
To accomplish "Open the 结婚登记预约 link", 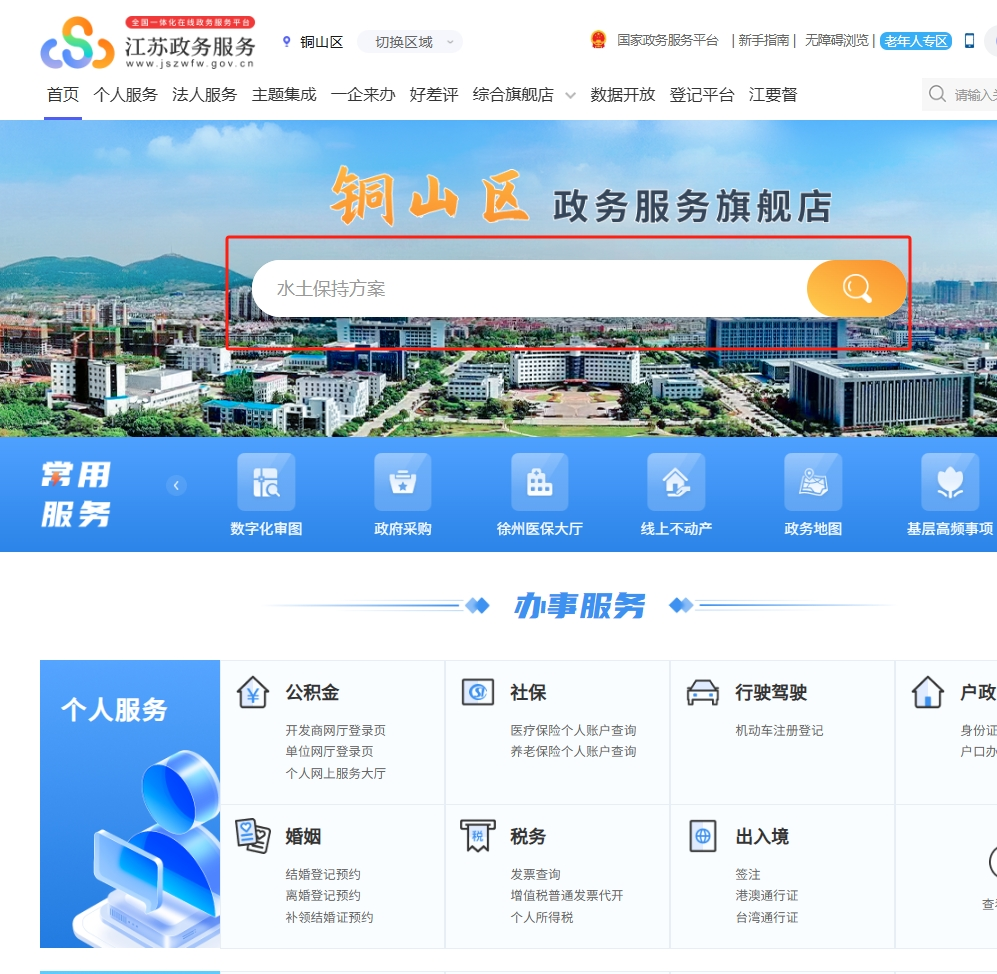I will [323, 875].
